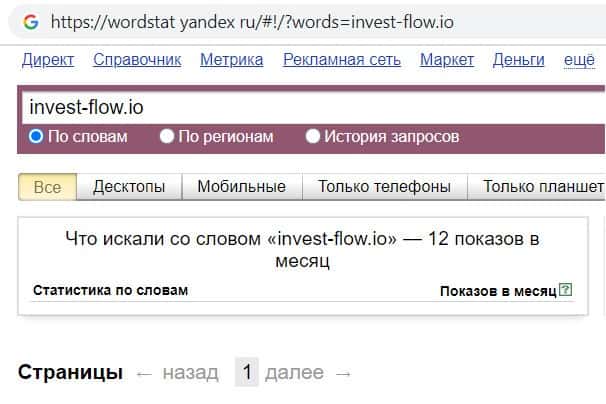
Task: Click the Показов в месяц column header
Action: (498, 291)
